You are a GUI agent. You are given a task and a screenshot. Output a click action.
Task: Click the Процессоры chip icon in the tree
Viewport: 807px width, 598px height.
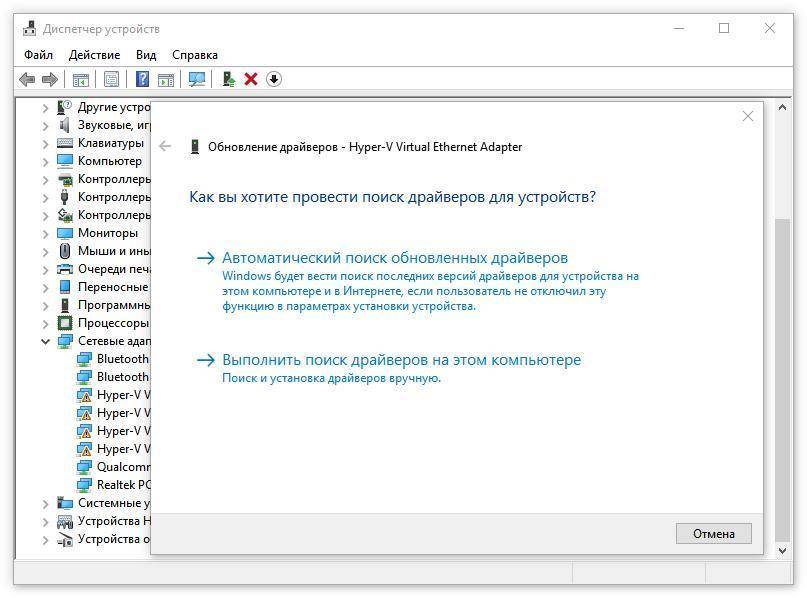(x=65, y=323)
